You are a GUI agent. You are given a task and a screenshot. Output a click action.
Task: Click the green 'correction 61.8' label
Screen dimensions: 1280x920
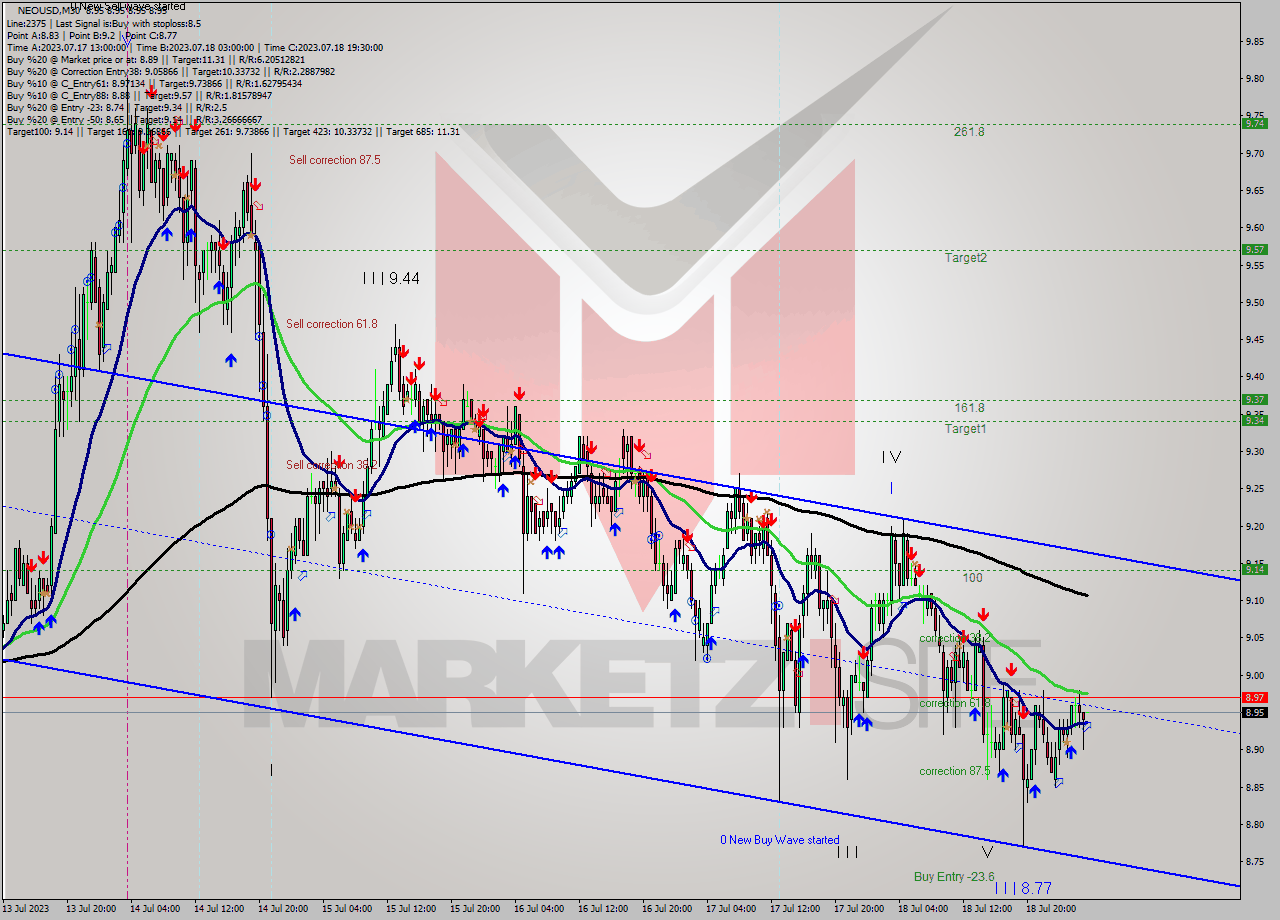[x=955, y=704]
